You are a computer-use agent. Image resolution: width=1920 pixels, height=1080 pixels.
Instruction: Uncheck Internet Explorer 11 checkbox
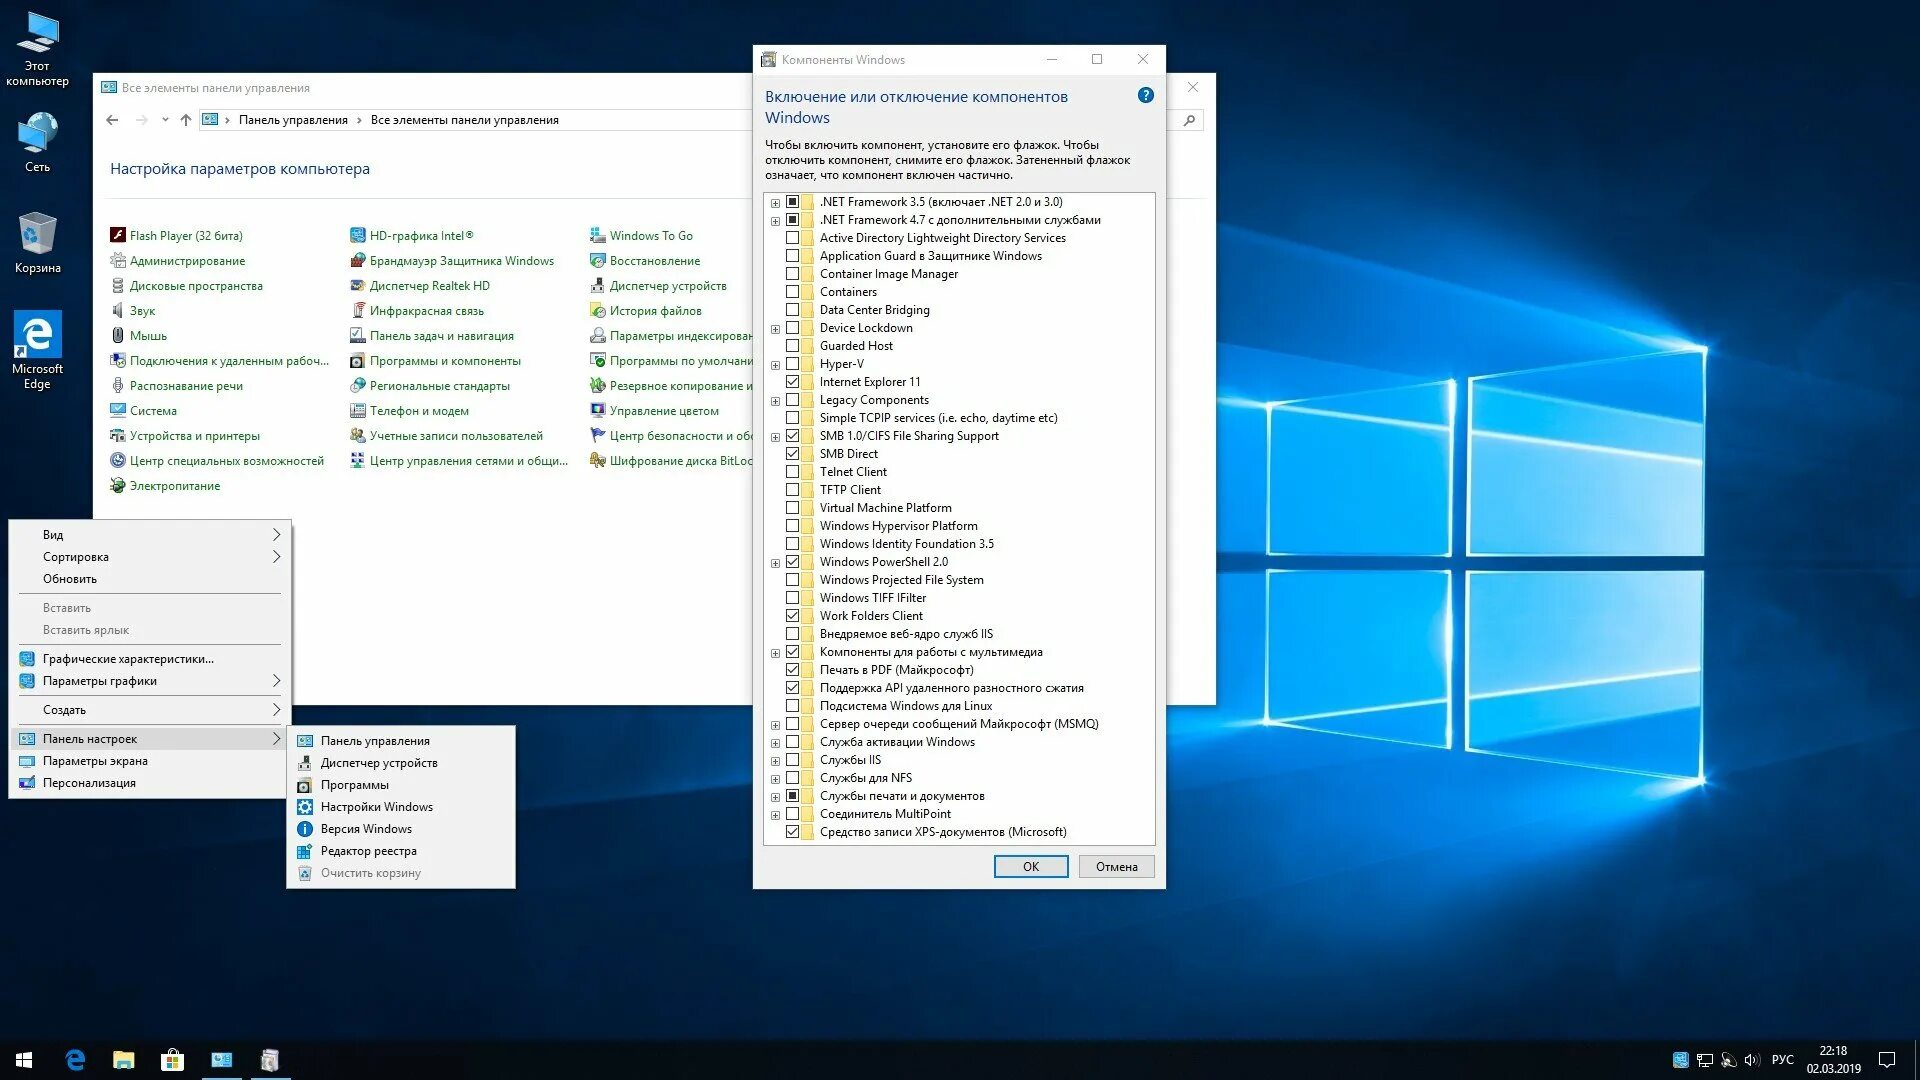793,382
